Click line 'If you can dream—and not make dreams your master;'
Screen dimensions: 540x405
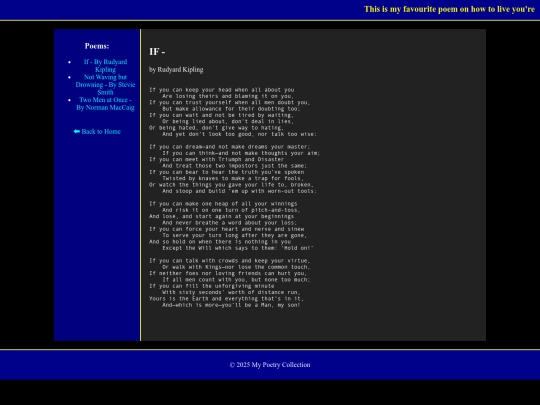click(230, 147)
